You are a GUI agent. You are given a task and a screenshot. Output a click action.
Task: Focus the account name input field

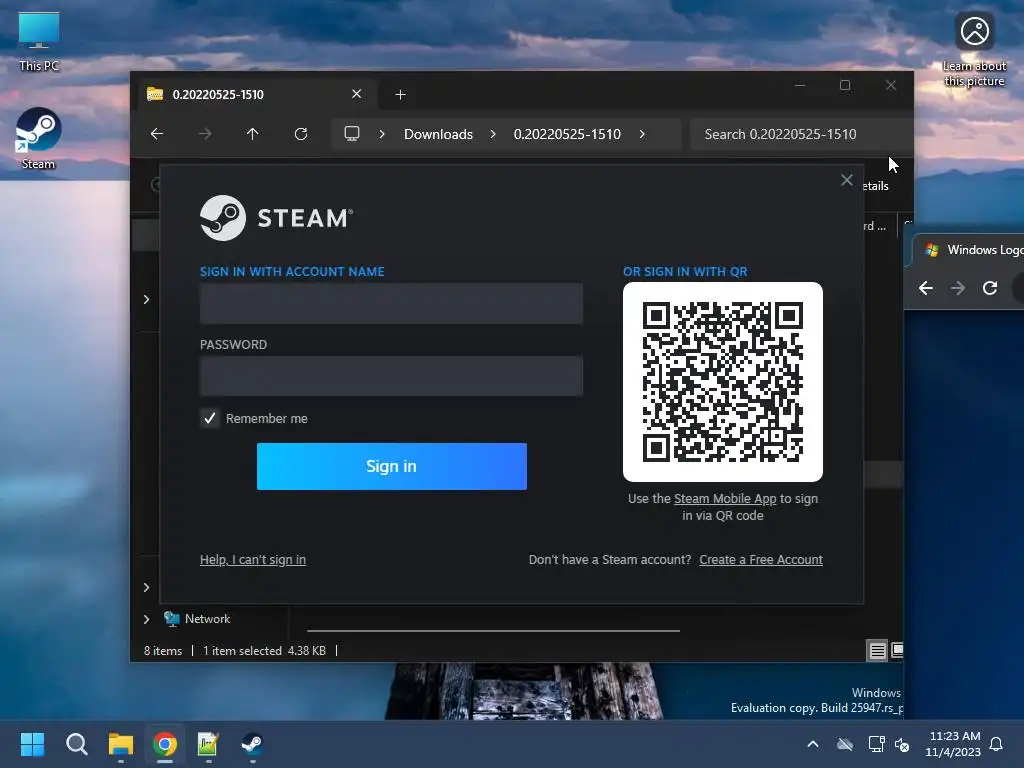[x=391, y=303]
